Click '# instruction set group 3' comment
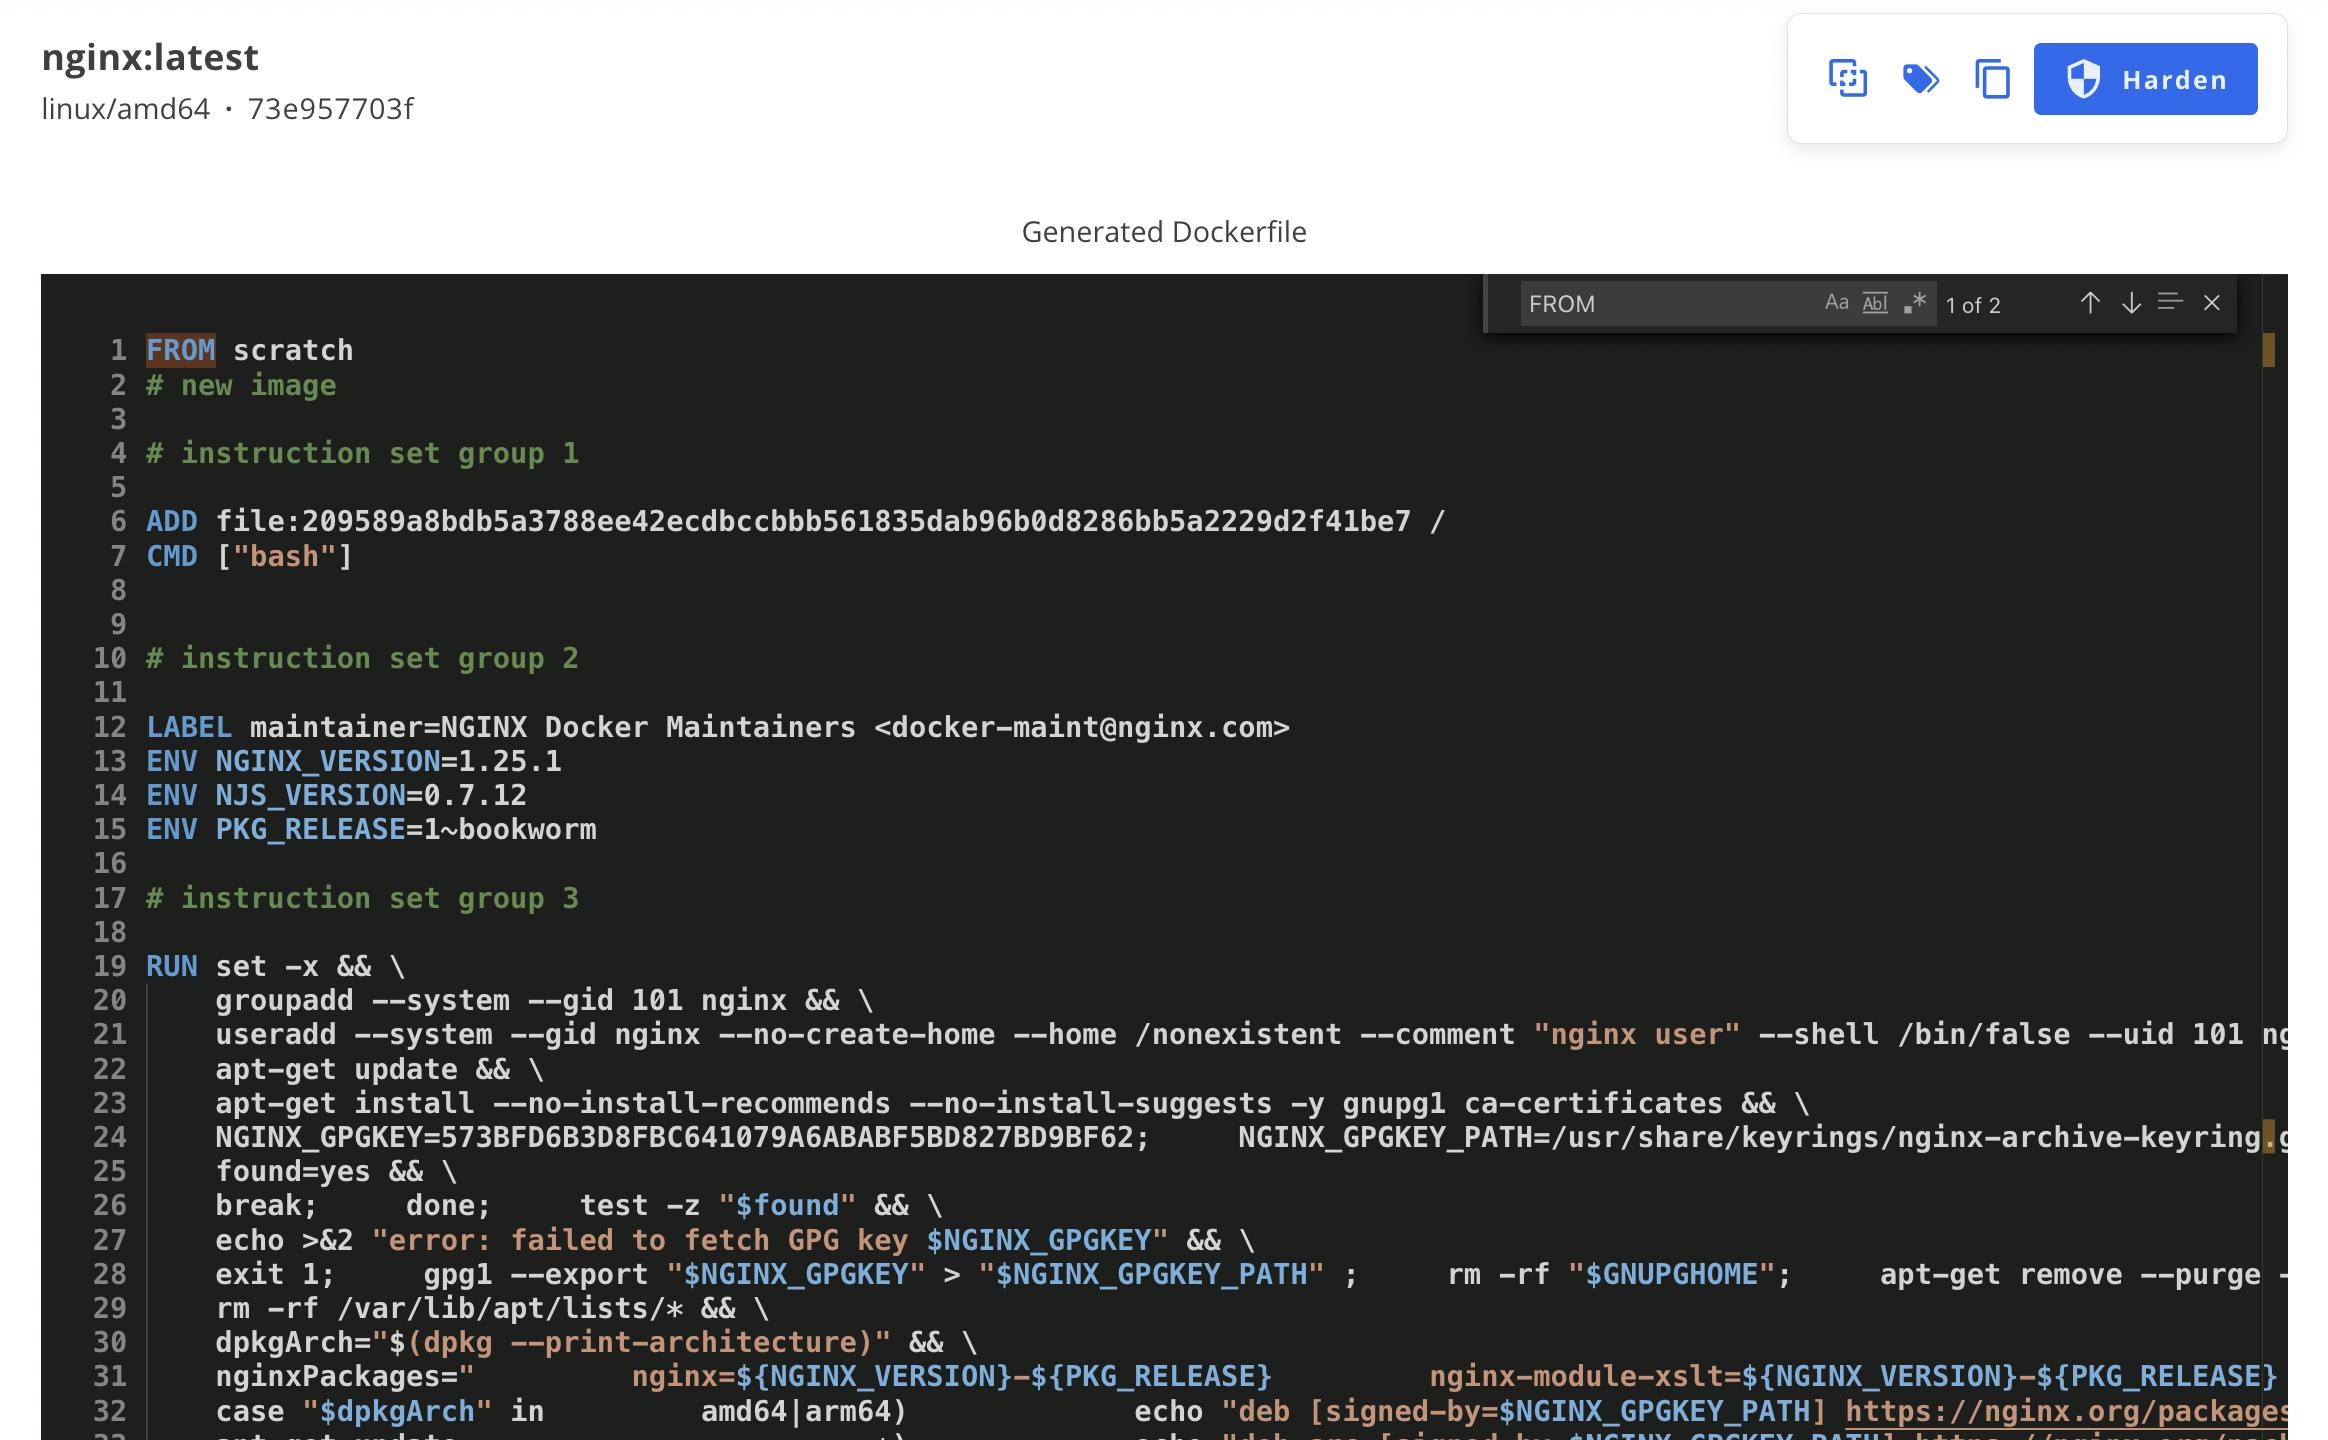 [362, 898]
